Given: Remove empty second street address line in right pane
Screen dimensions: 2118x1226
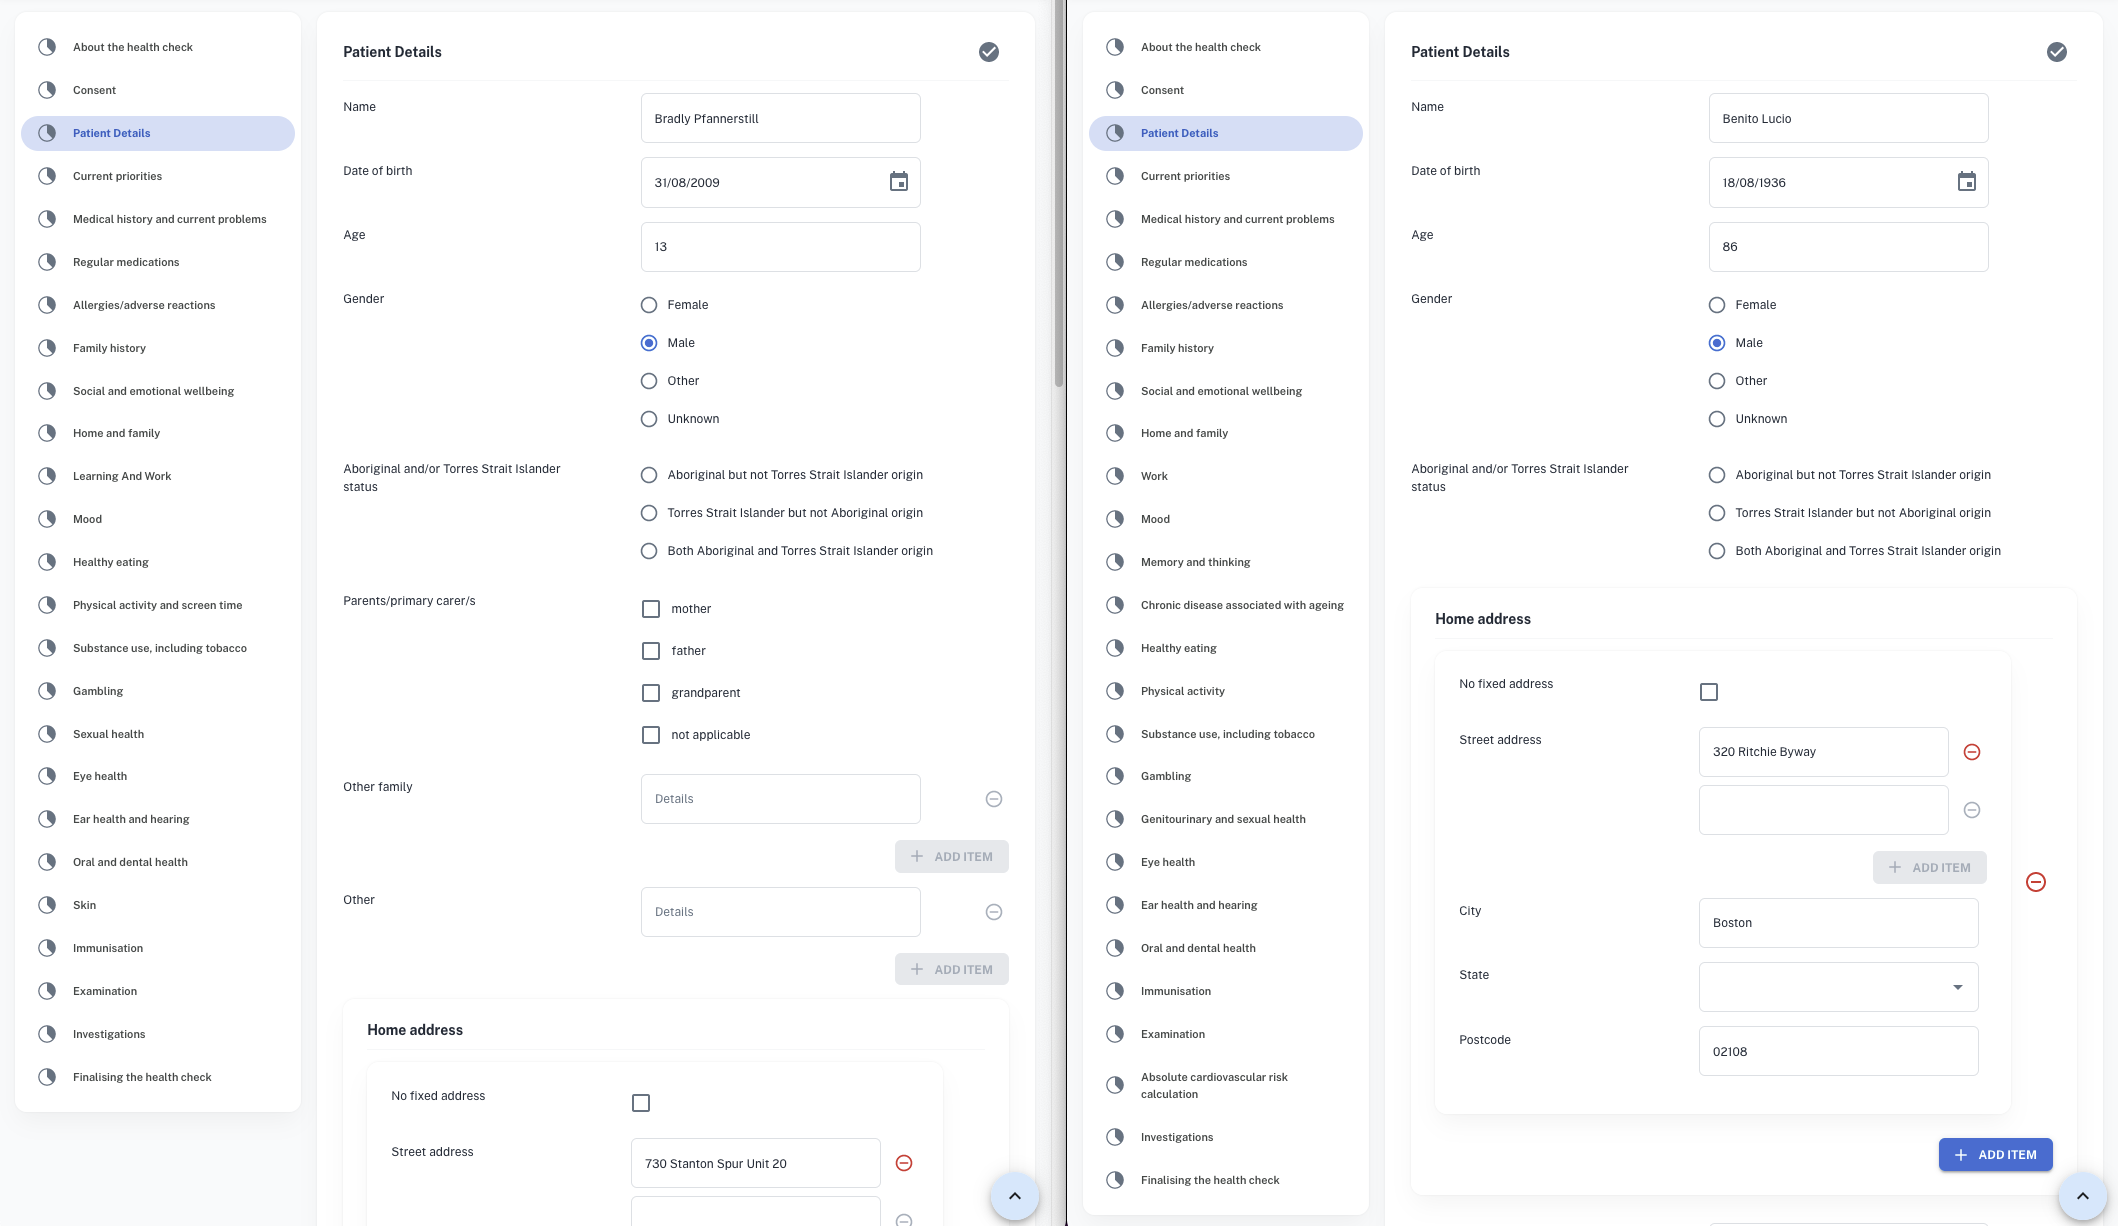Looking at the screenshot, I should [1972, 810].
